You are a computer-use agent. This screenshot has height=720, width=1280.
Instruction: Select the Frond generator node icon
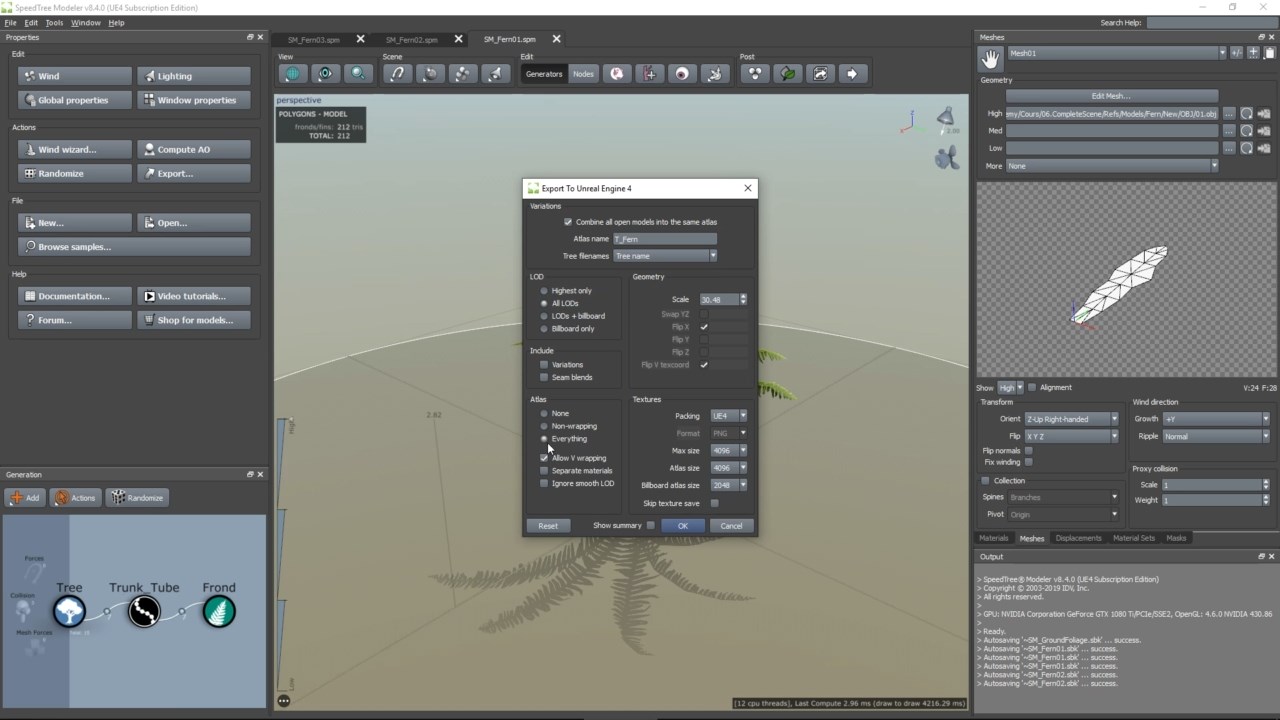click(x=219, y=611)
